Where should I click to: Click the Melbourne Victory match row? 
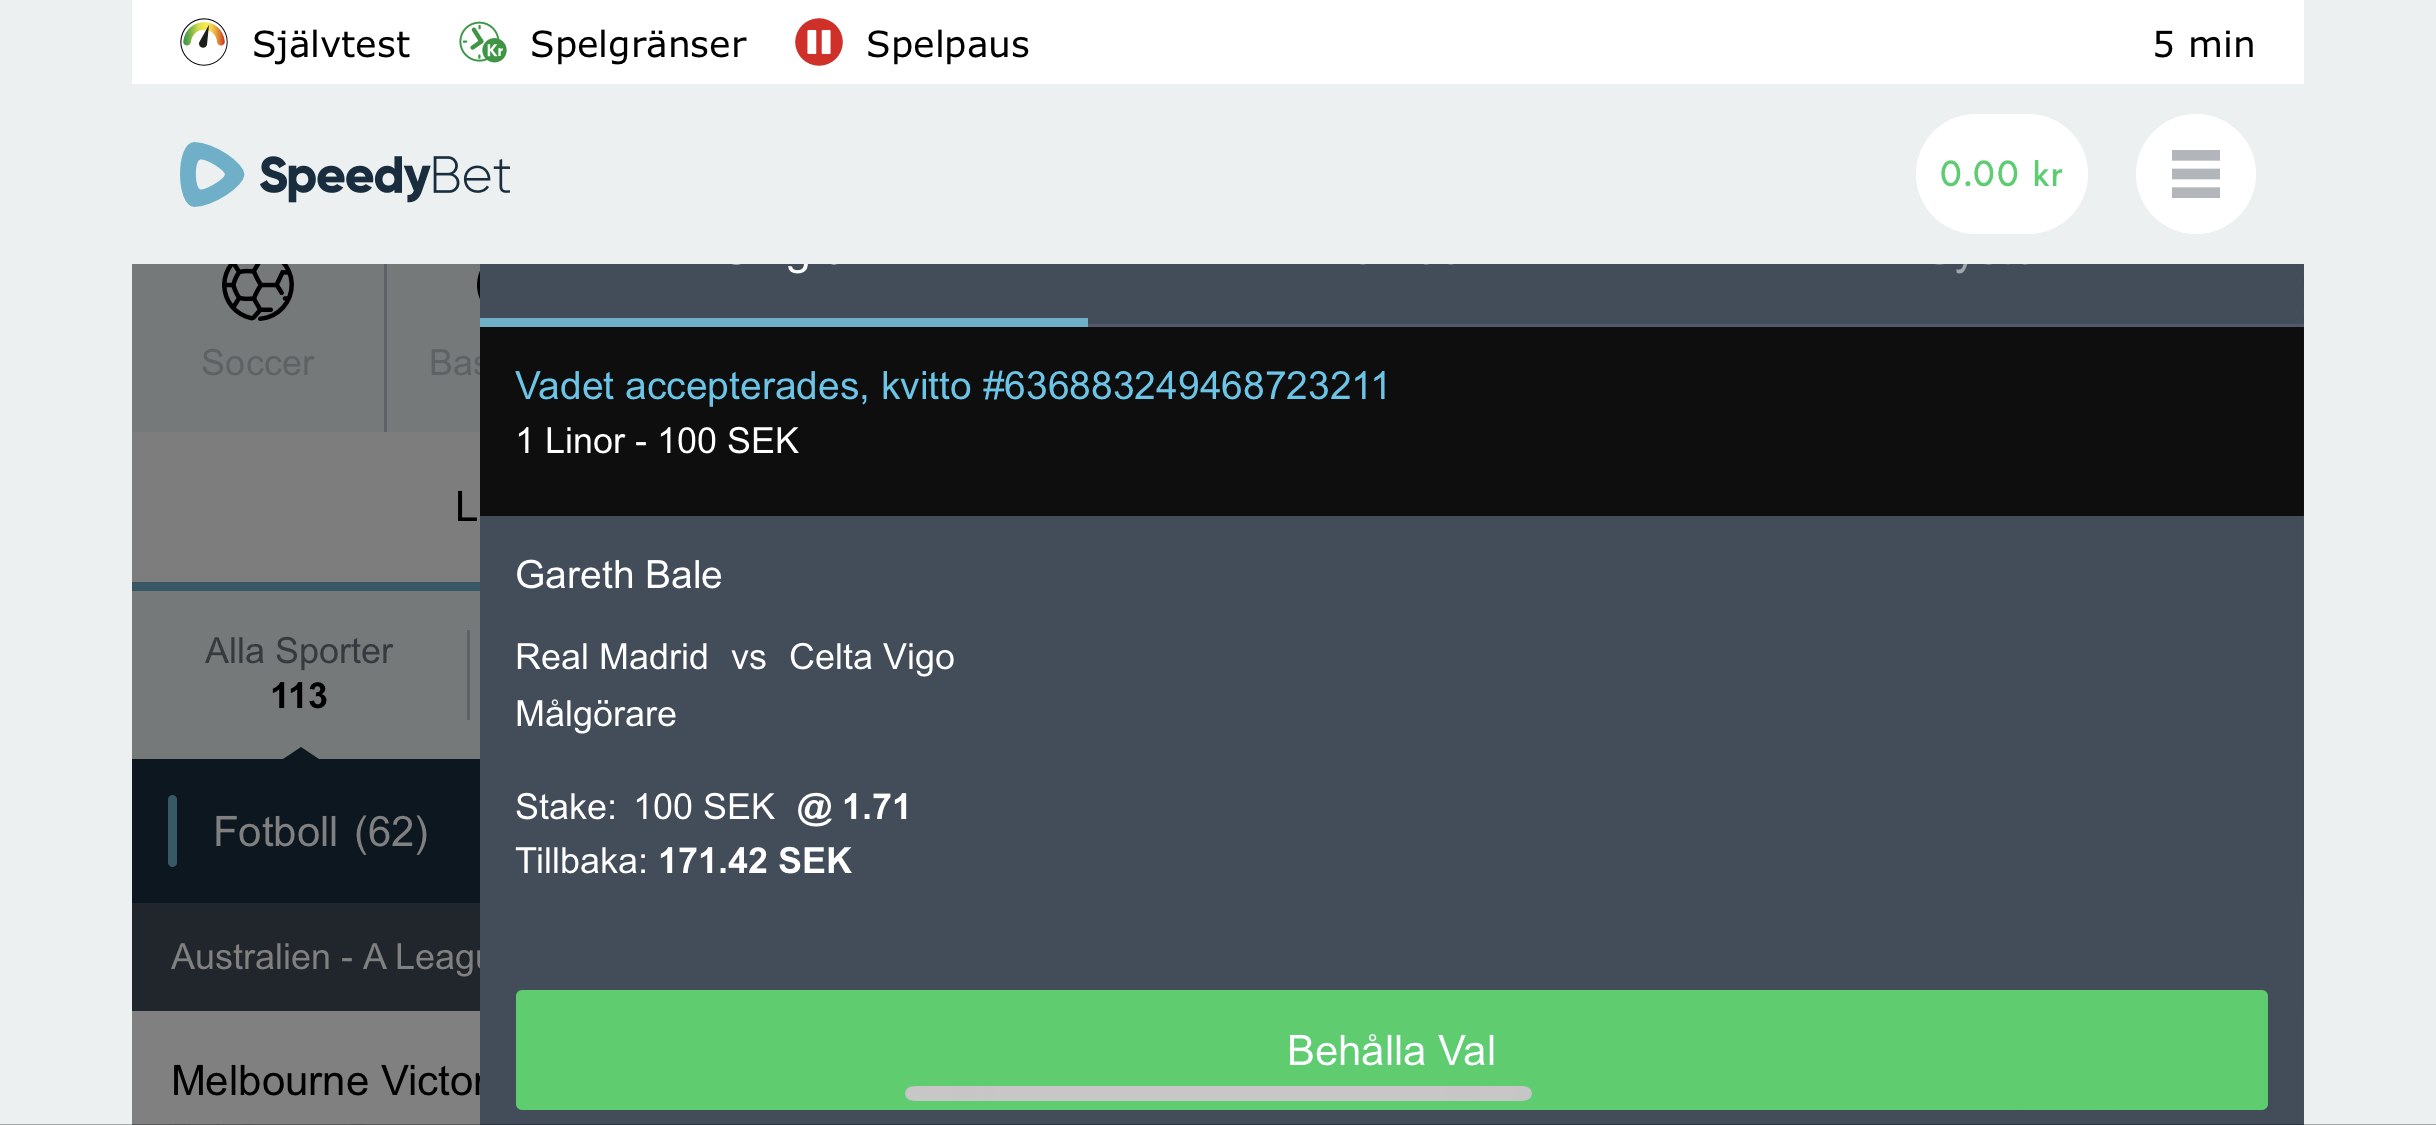click(x=306, y=1078)
